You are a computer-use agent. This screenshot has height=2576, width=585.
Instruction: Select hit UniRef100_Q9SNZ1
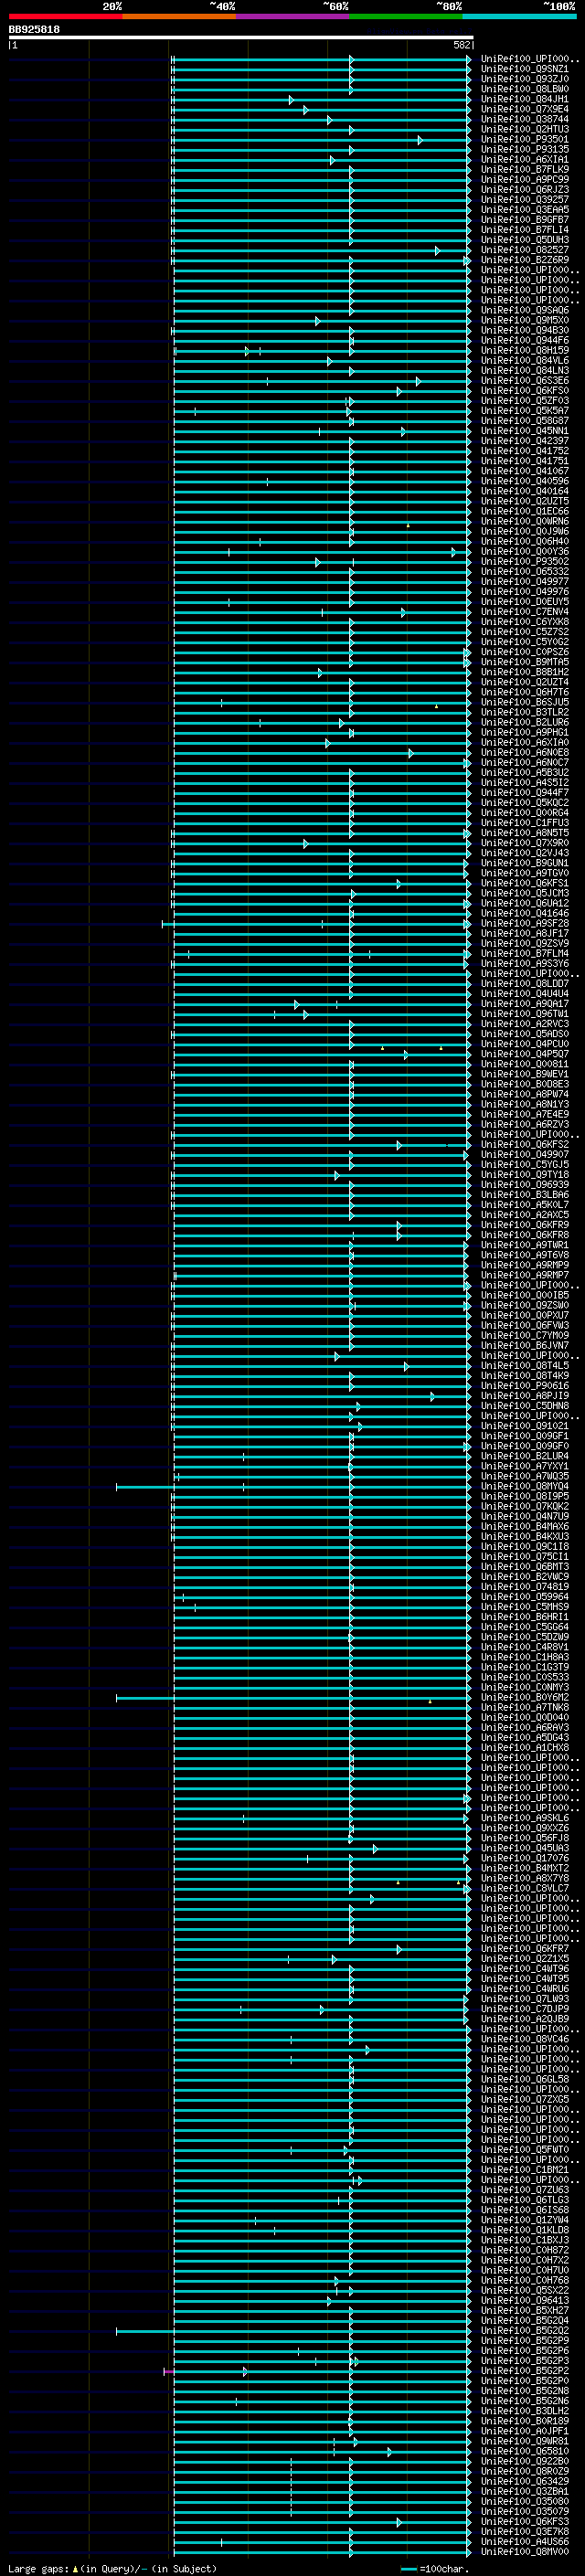(x=525, y=69)
